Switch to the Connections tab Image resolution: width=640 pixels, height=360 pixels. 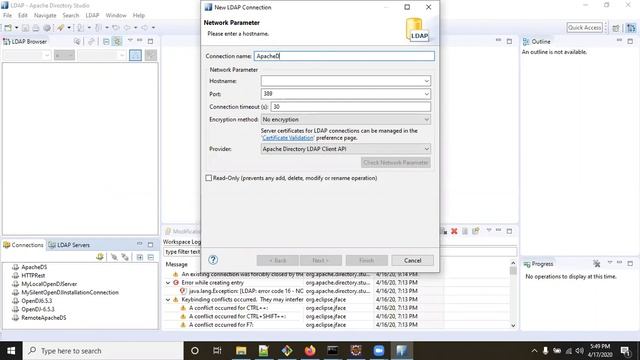(x=23, y=245)
